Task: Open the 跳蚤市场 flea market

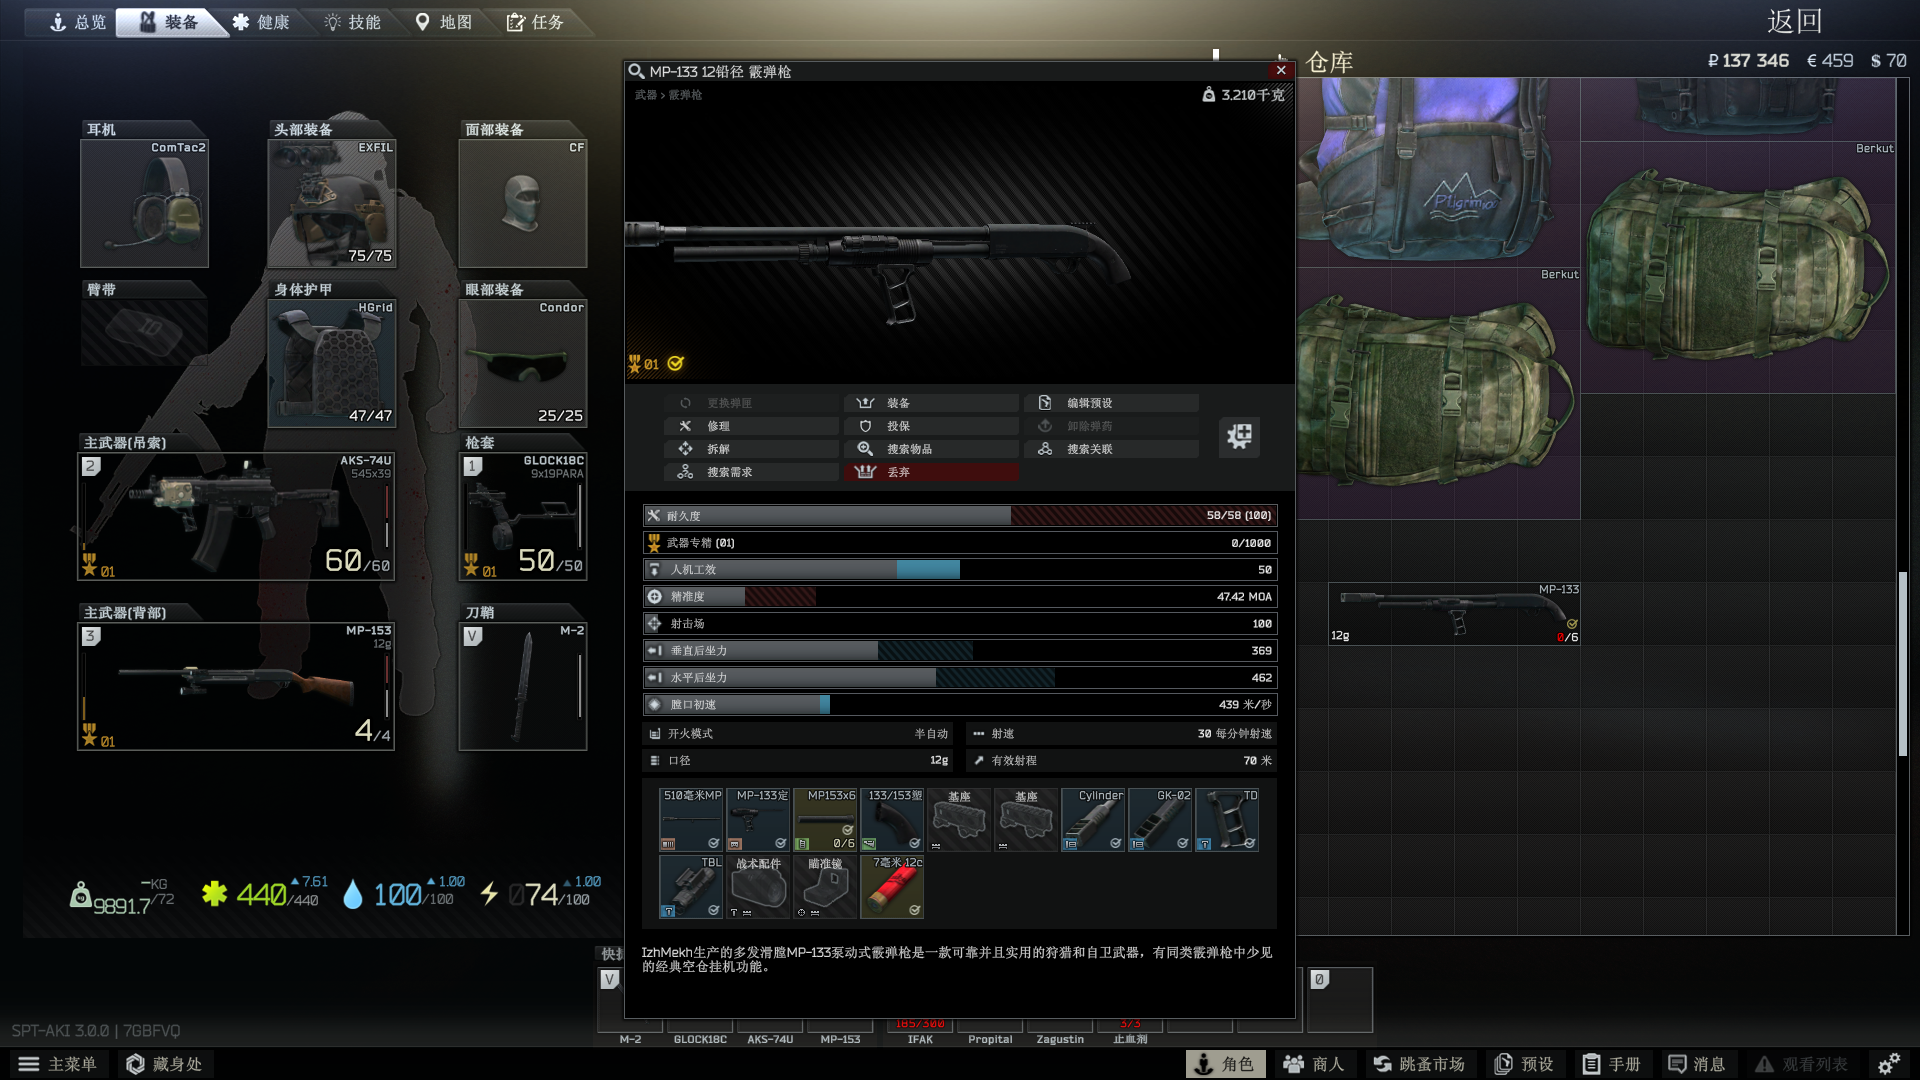Action: (x=1418, y=1064)
